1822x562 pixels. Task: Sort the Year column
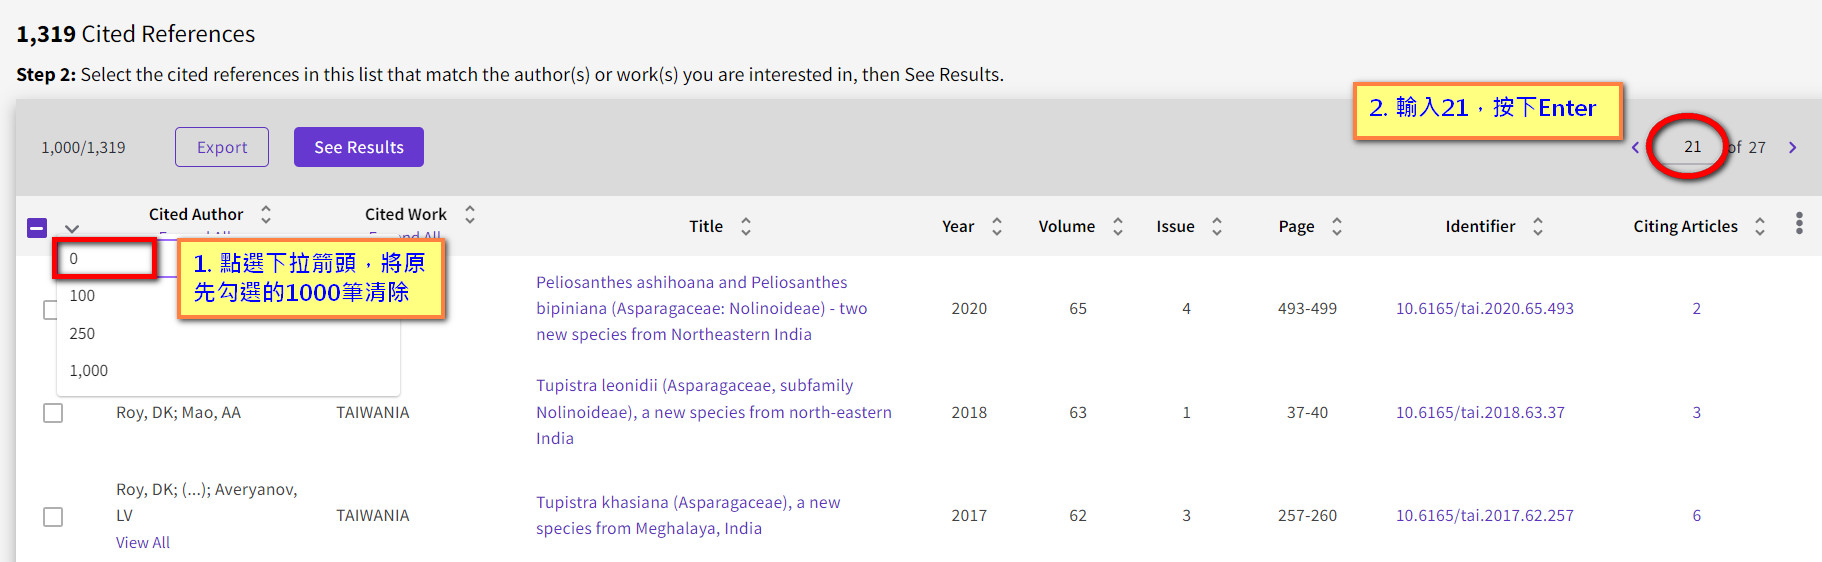point(997,226)
